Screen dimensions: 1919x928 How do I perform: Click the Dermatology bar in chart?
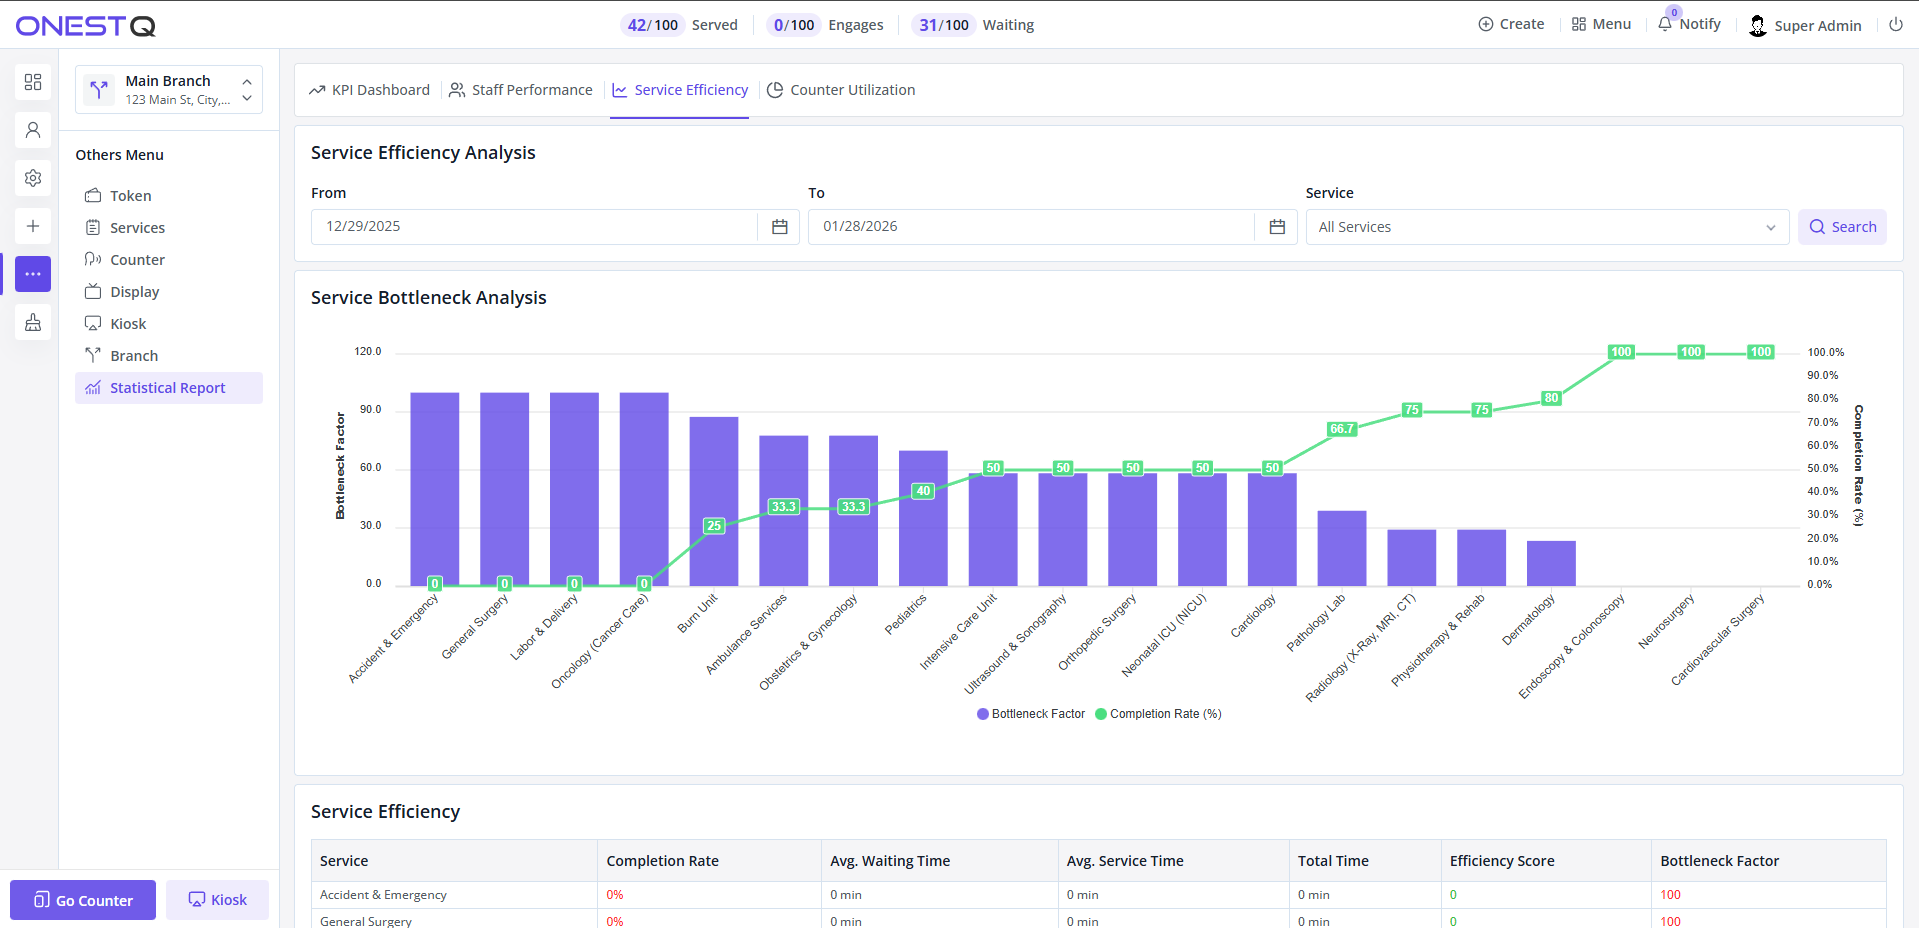click(1551, 563)
